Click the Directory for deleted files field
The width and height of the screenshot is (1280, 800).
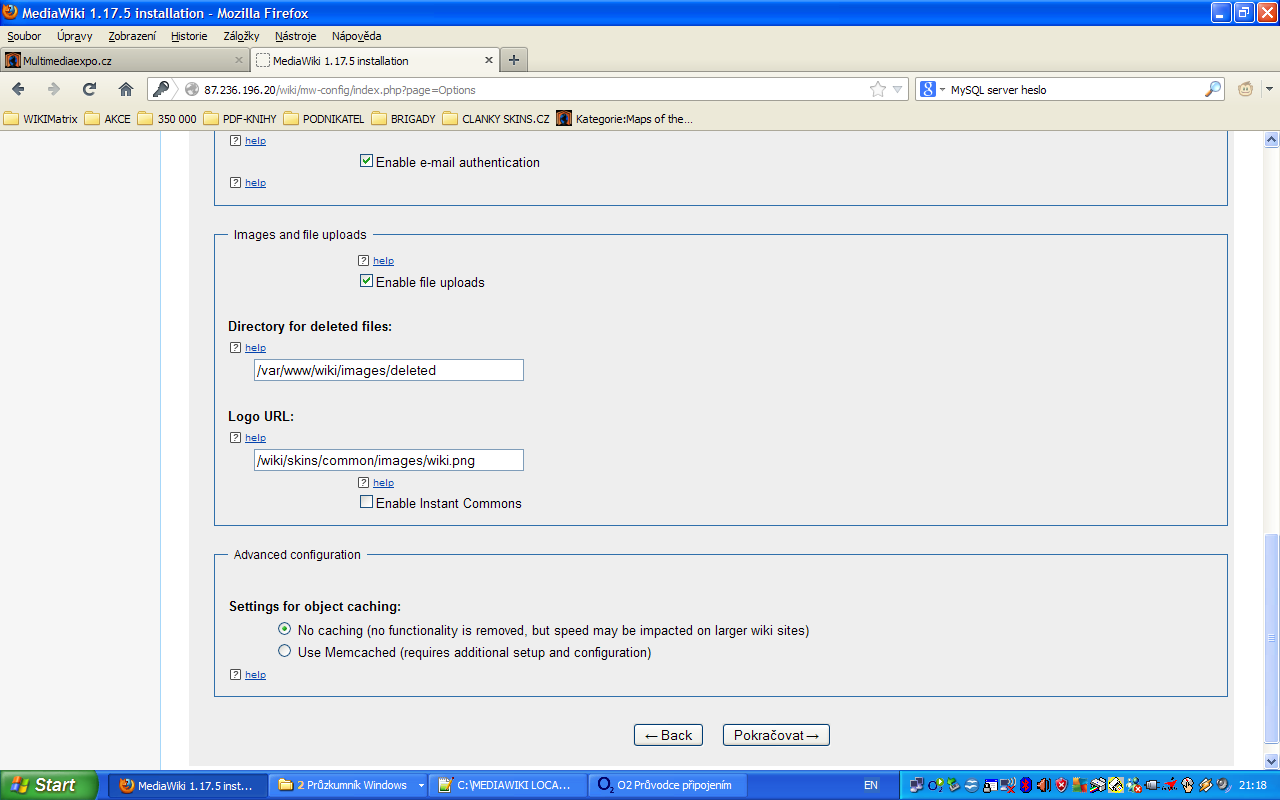click(388, 370)
